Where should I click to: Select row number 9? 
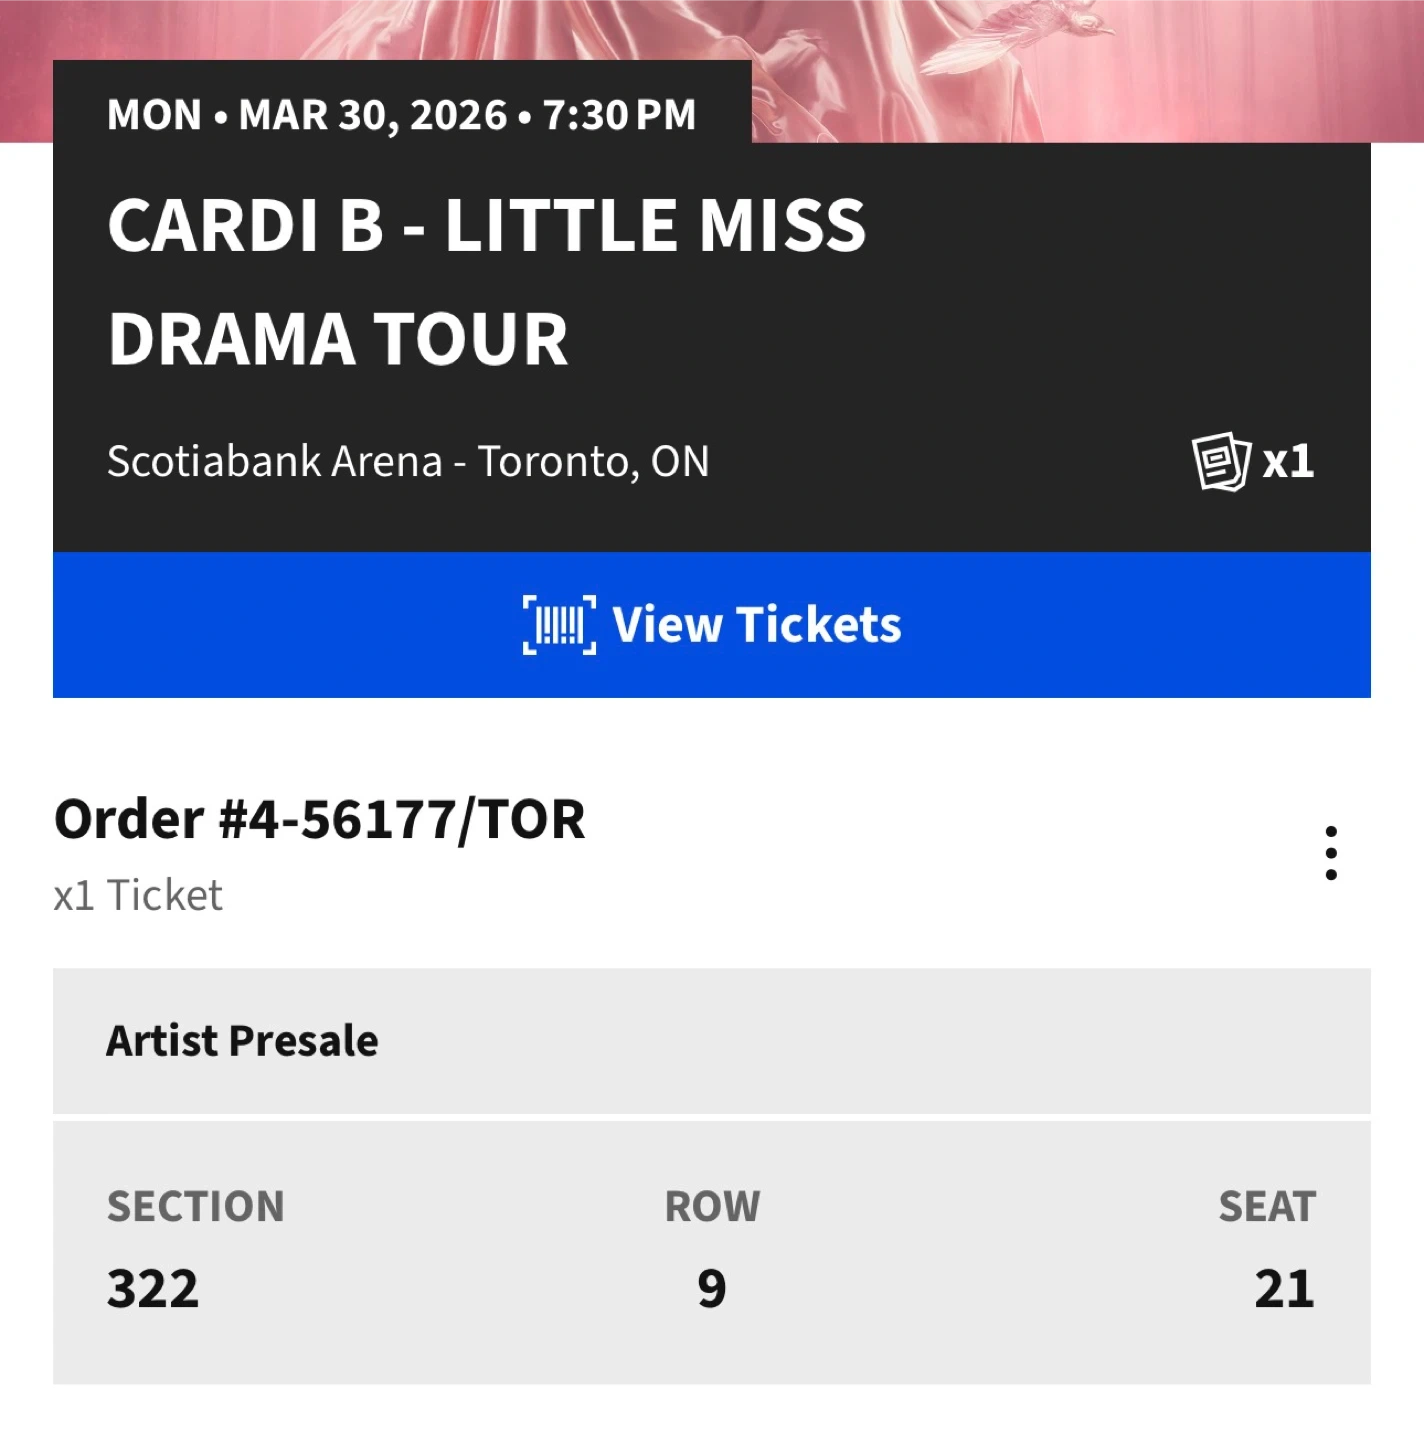tap(712, 1288)
